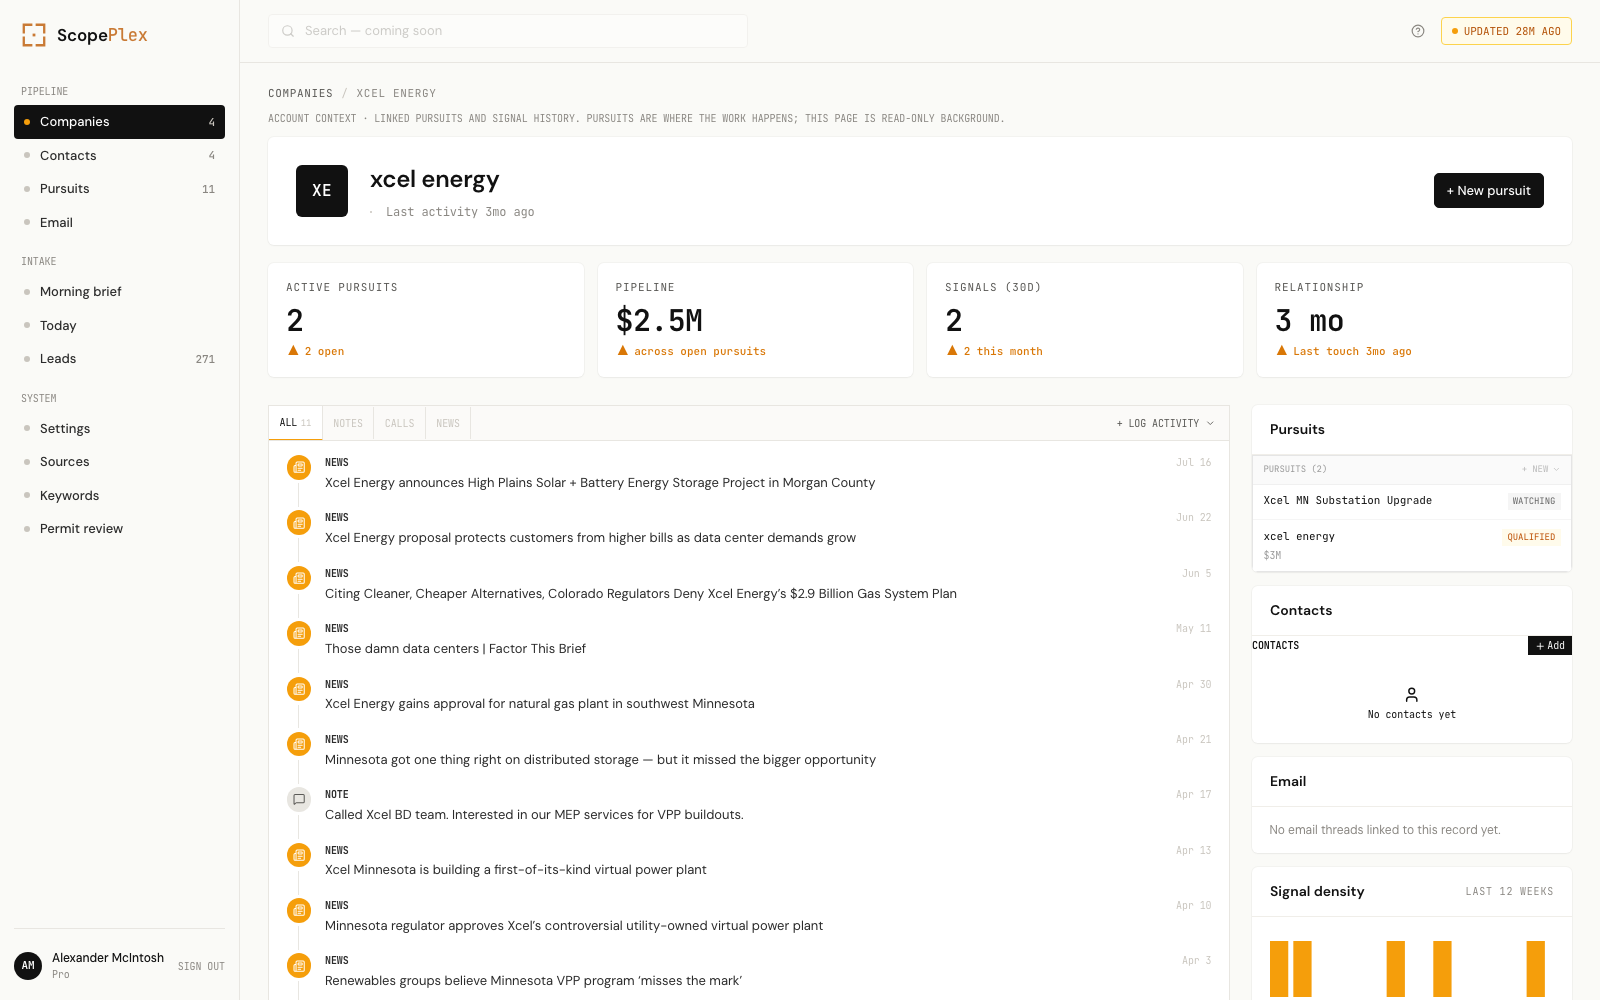Click news icon for data center bills item
This screenshot has width=1600, height=1000.
coord(299,523)
